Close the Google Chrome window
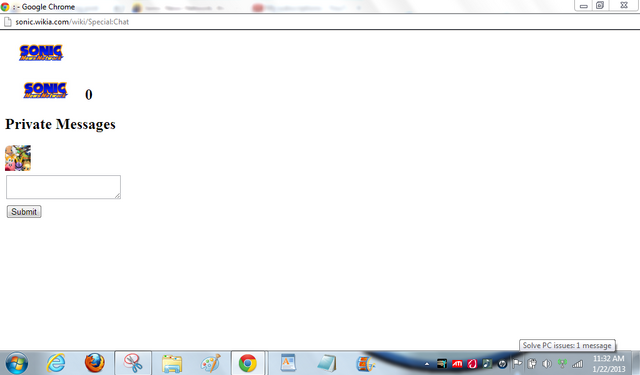640x375 pixels. [624, 6]
